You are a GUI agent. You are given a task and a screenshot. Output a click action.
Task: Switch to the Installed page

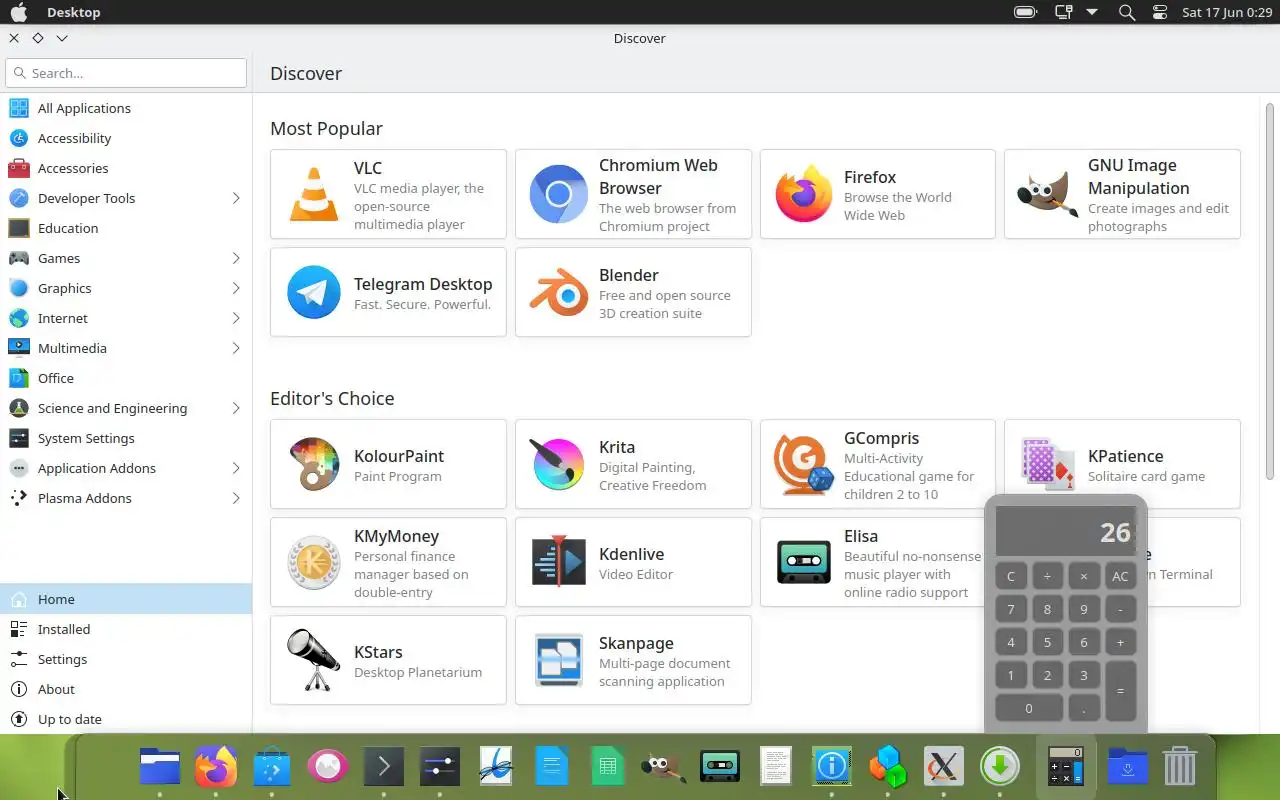point(126,629)
